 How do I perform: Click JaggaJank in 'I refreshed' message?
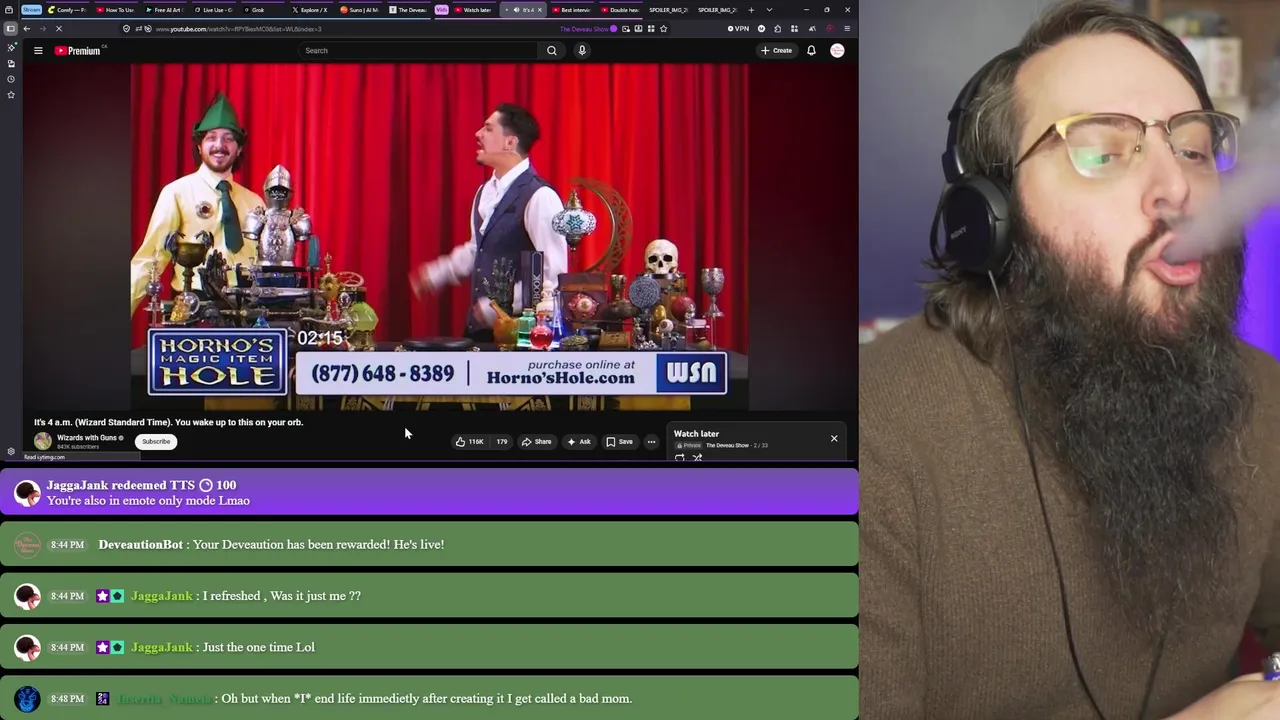pos(161,595)
